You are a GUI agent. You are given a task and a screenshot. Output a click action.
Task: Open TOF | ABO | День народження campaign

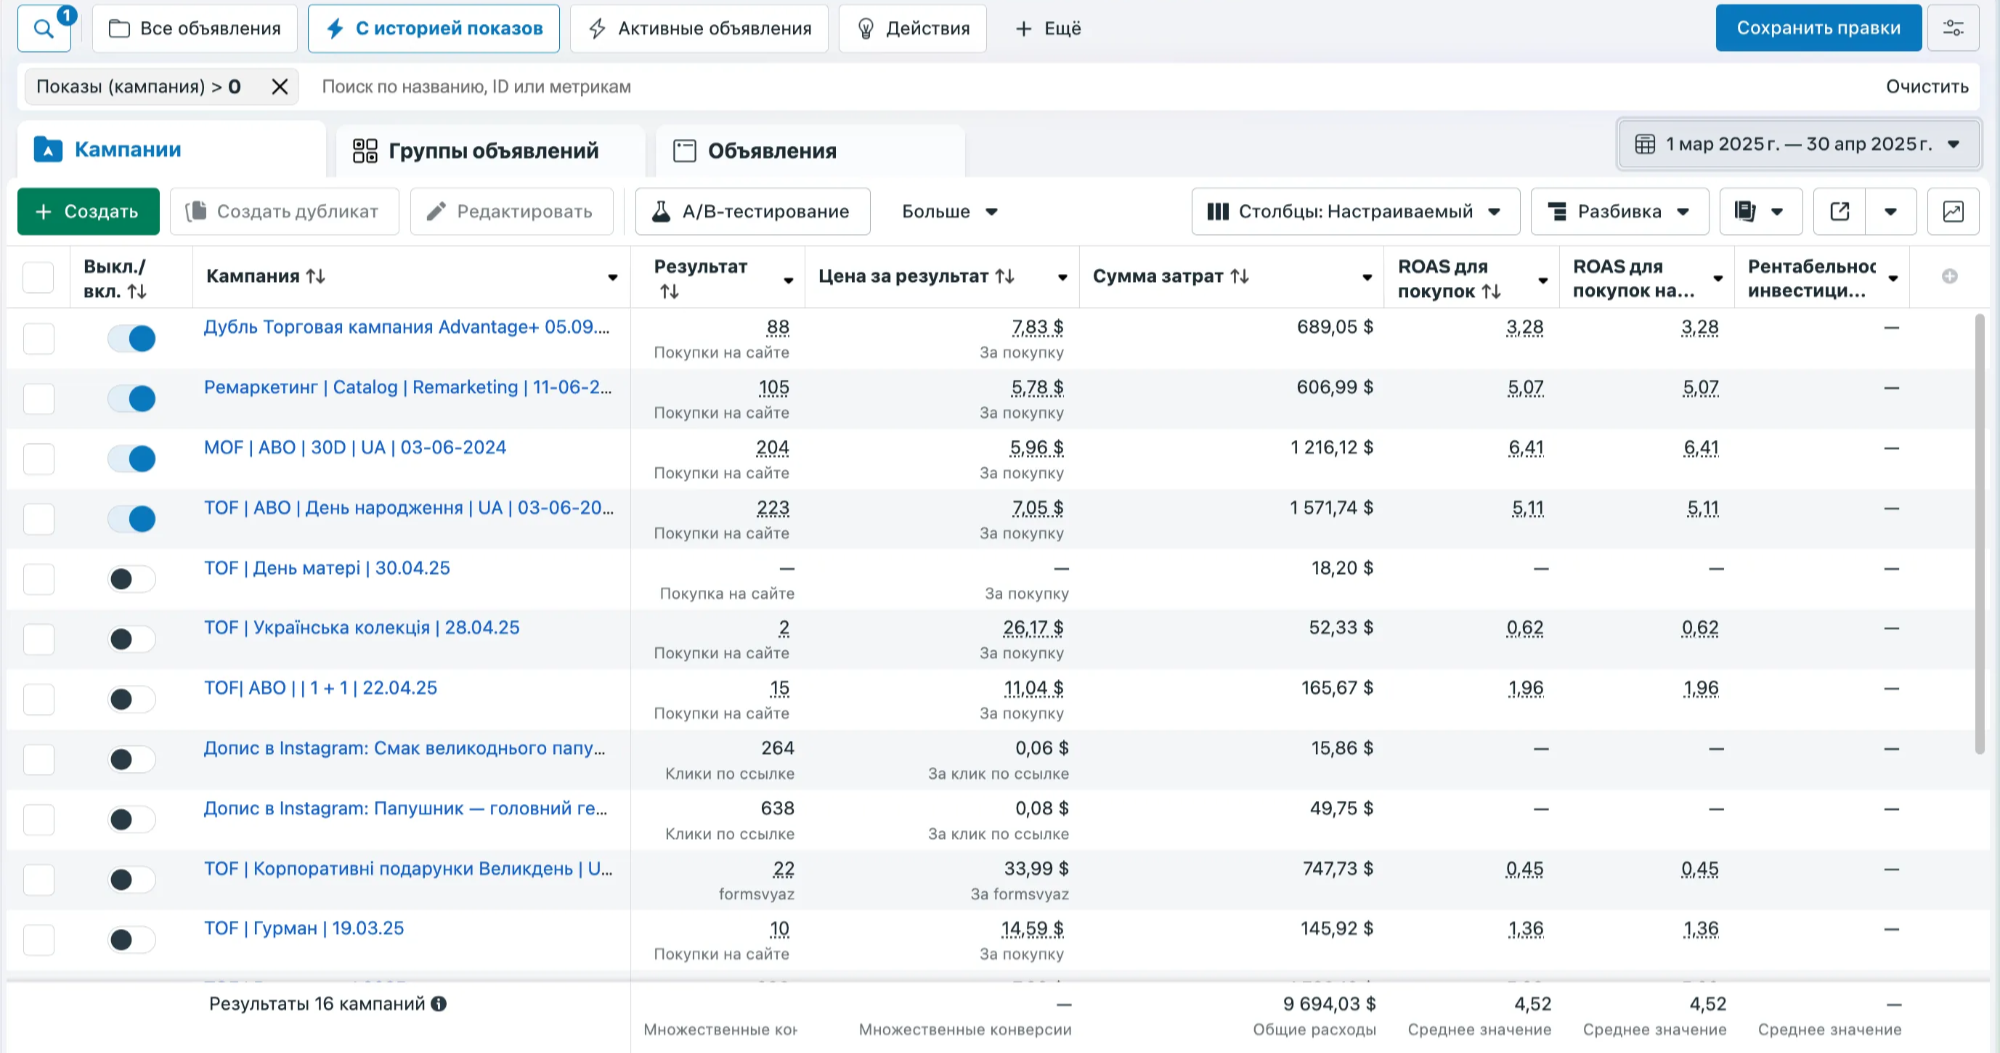pos(408,508)
